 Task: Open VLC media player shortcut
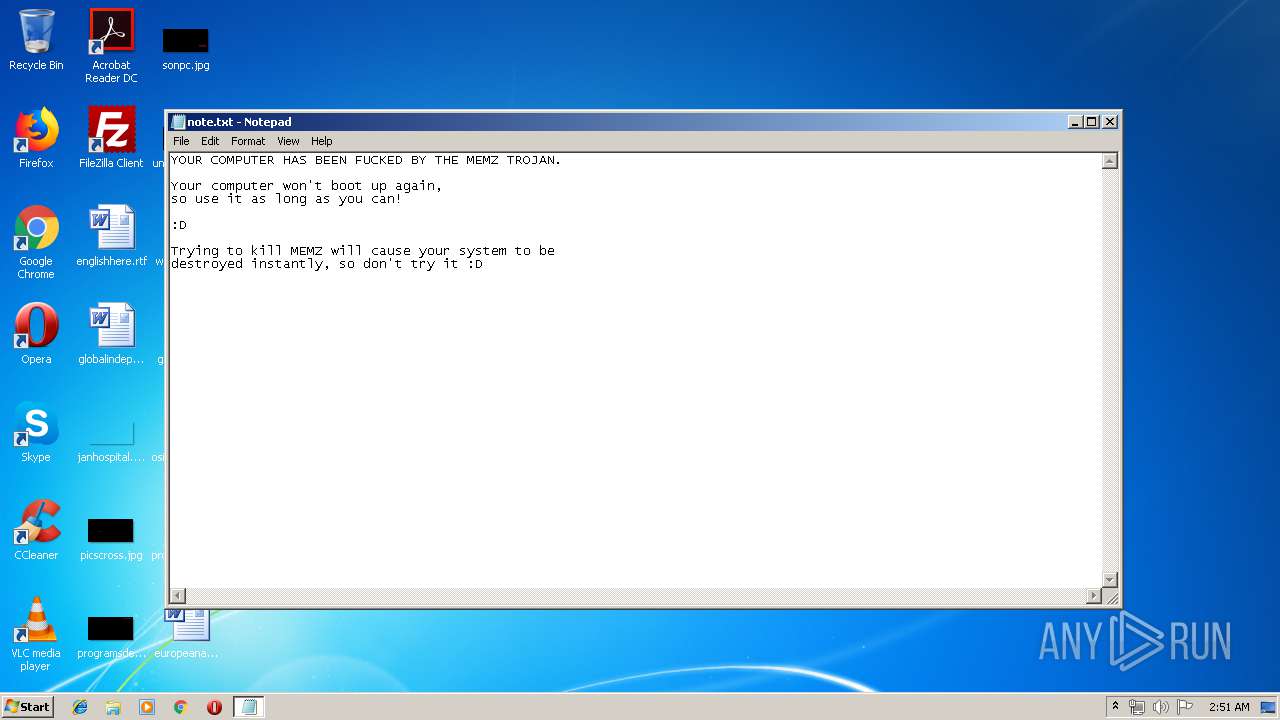36,634
